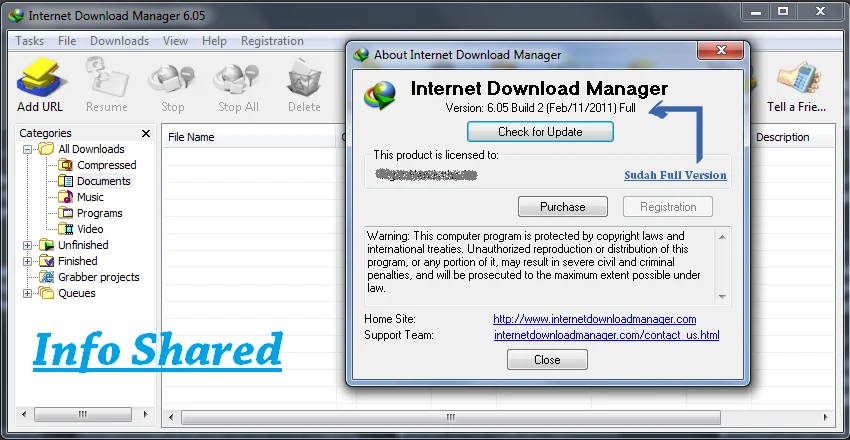This screenshot has height=440, width=850.
Task: Click the 'Categories' panel title
Action: pos(46,133)
